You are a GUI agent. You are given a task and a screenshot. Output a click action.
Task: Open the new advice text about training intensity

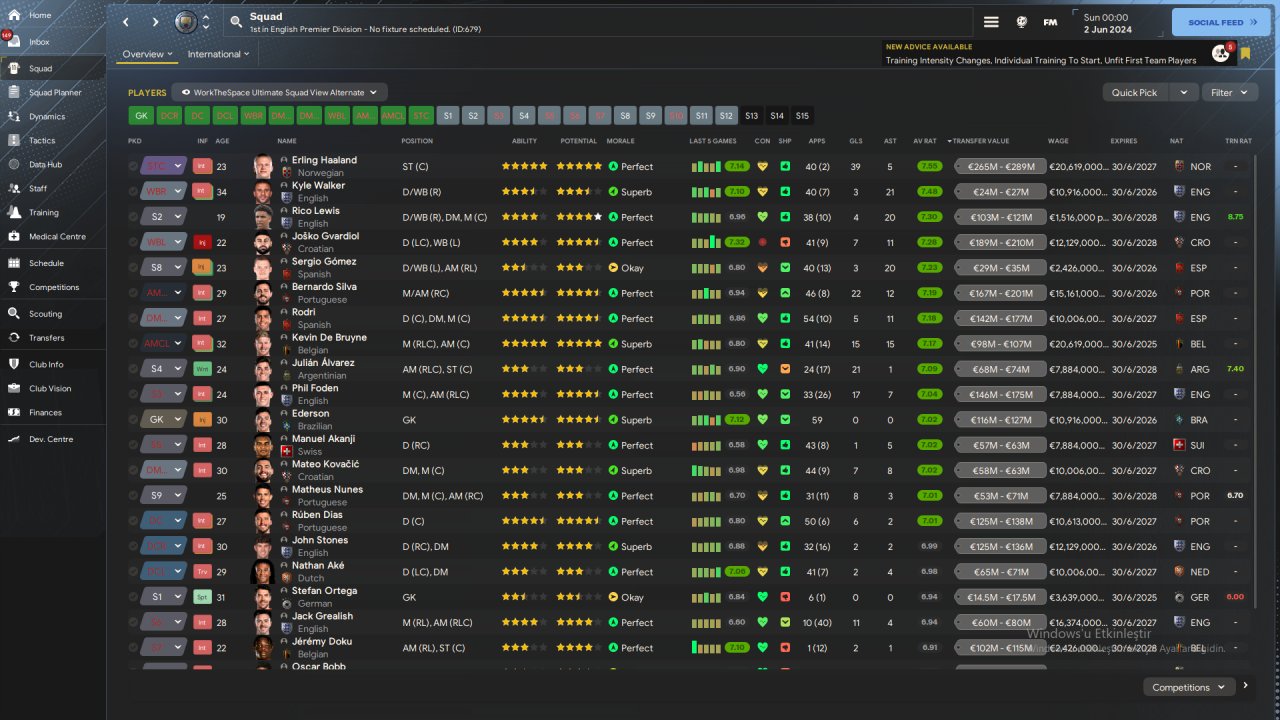click(1041, 60)
